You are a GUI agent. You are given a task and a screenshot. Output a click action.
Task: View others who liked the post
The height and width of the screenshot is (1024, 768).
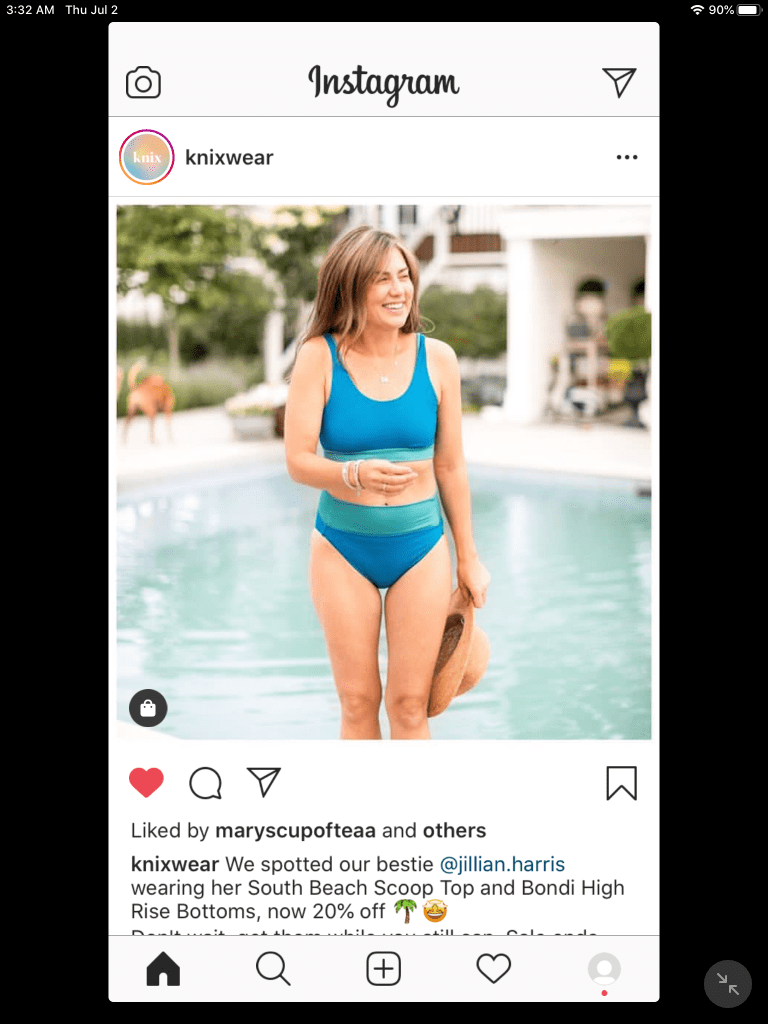click(455, 831)
